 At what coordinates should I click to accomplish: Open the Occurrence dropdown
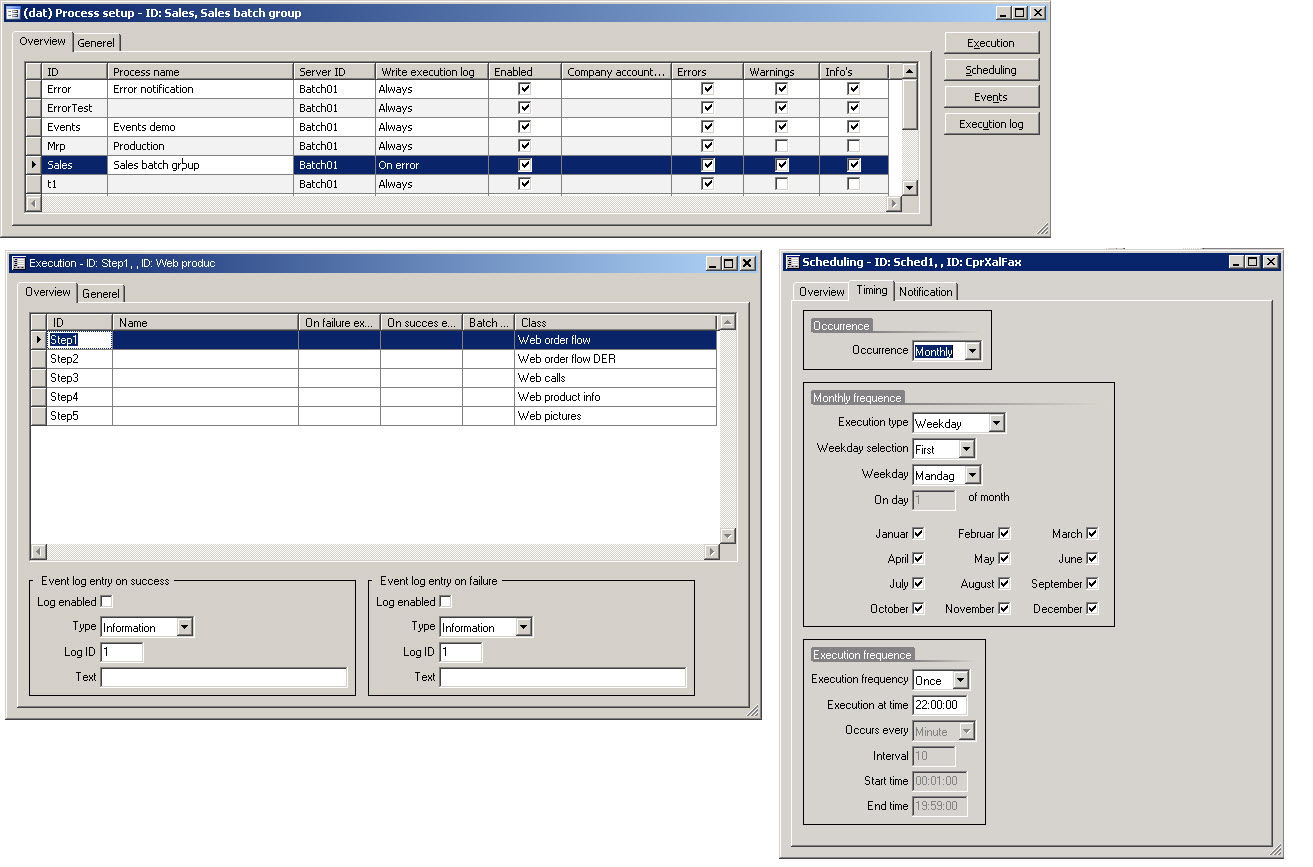[x=972, y=351]
